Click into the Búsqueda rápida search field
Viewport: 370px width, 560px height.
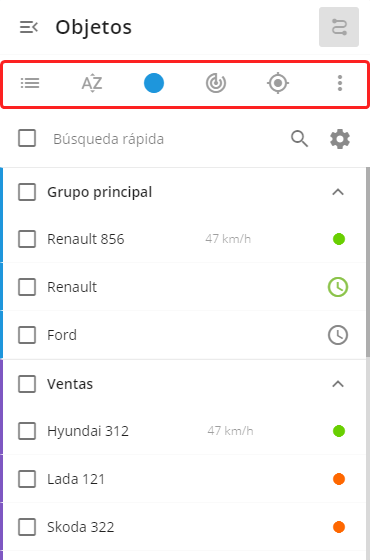(x=168, y=139)
